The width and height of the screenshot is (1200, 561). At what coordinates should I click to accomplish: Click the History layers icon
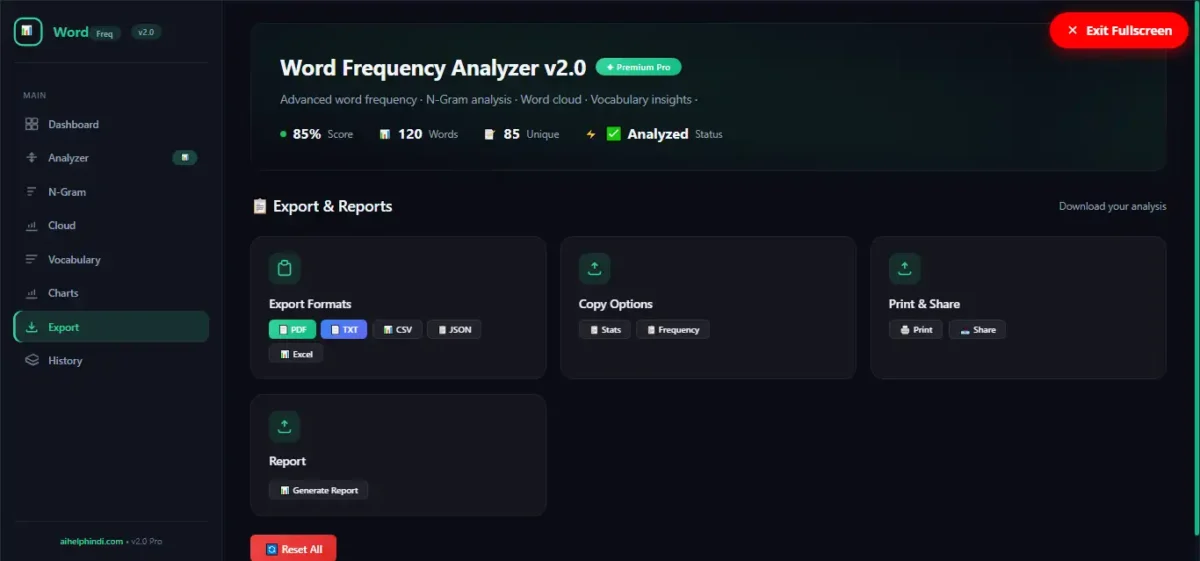click(31, 361)
